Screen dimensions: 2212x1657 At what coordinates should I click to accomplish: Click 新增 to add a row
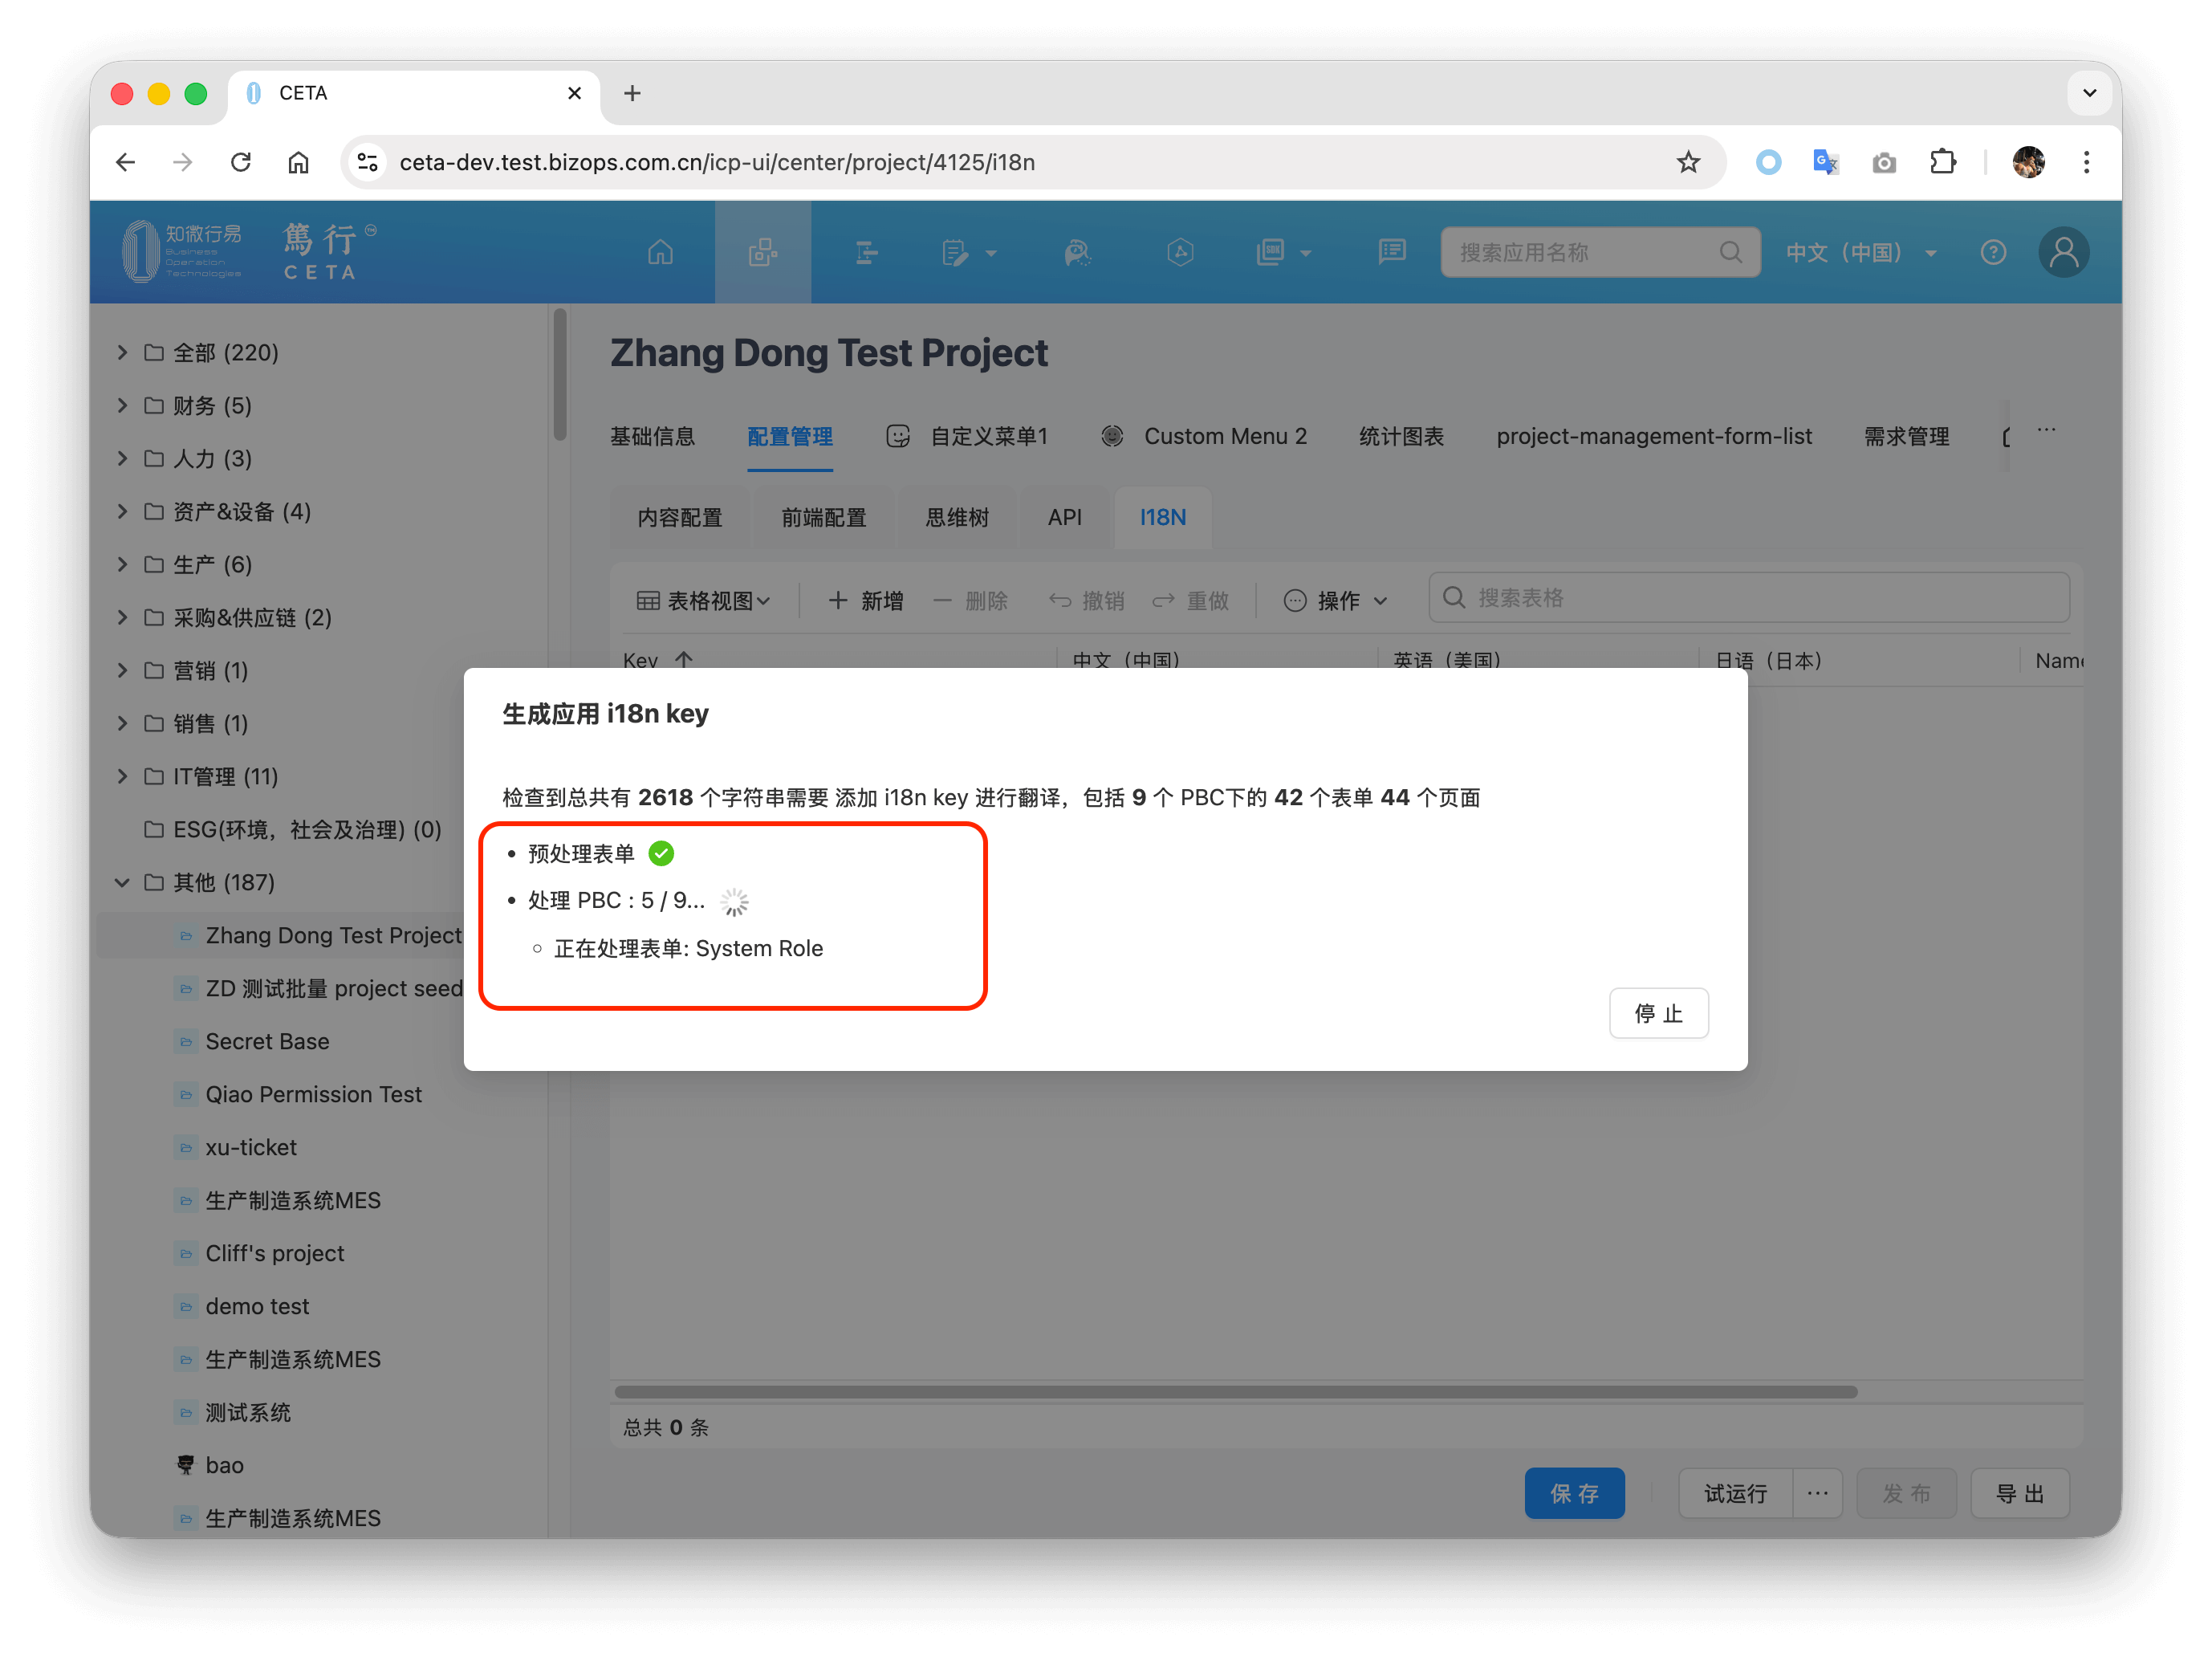click(x=866, y=600)
